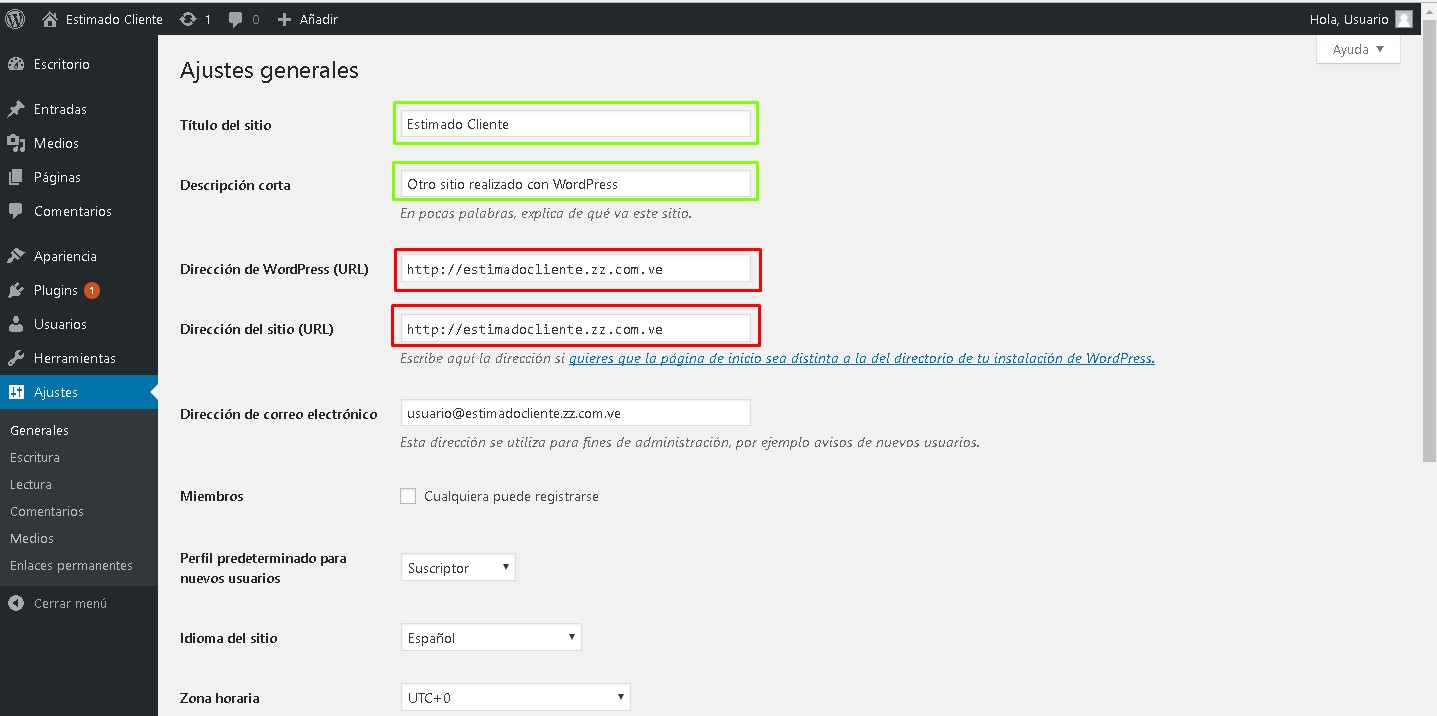Screen dimensions: 1437x716
Task: Click Añadir in the admin bar
Action: tap(318, 19)
